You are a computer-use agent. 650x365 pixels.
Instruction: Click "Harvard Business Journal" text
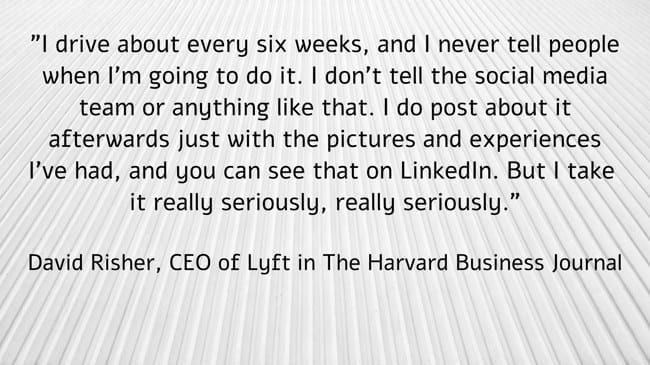point(494,263)
